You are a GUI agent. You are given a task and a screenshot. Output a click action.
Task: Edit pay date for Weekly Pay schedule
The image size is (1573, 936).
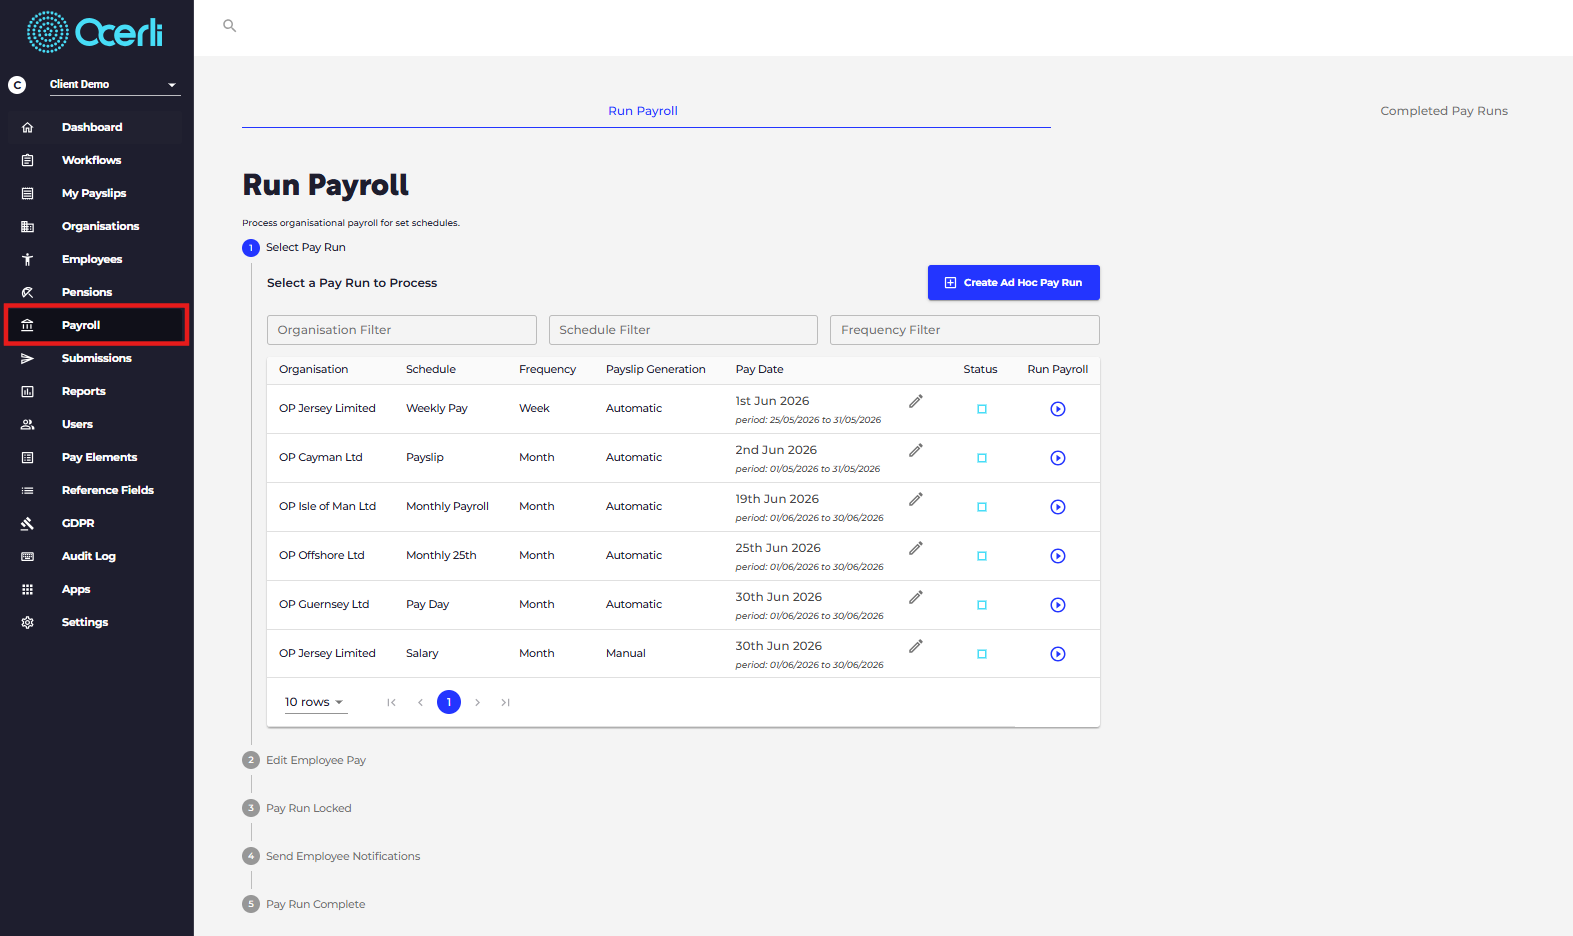(915, 401)
